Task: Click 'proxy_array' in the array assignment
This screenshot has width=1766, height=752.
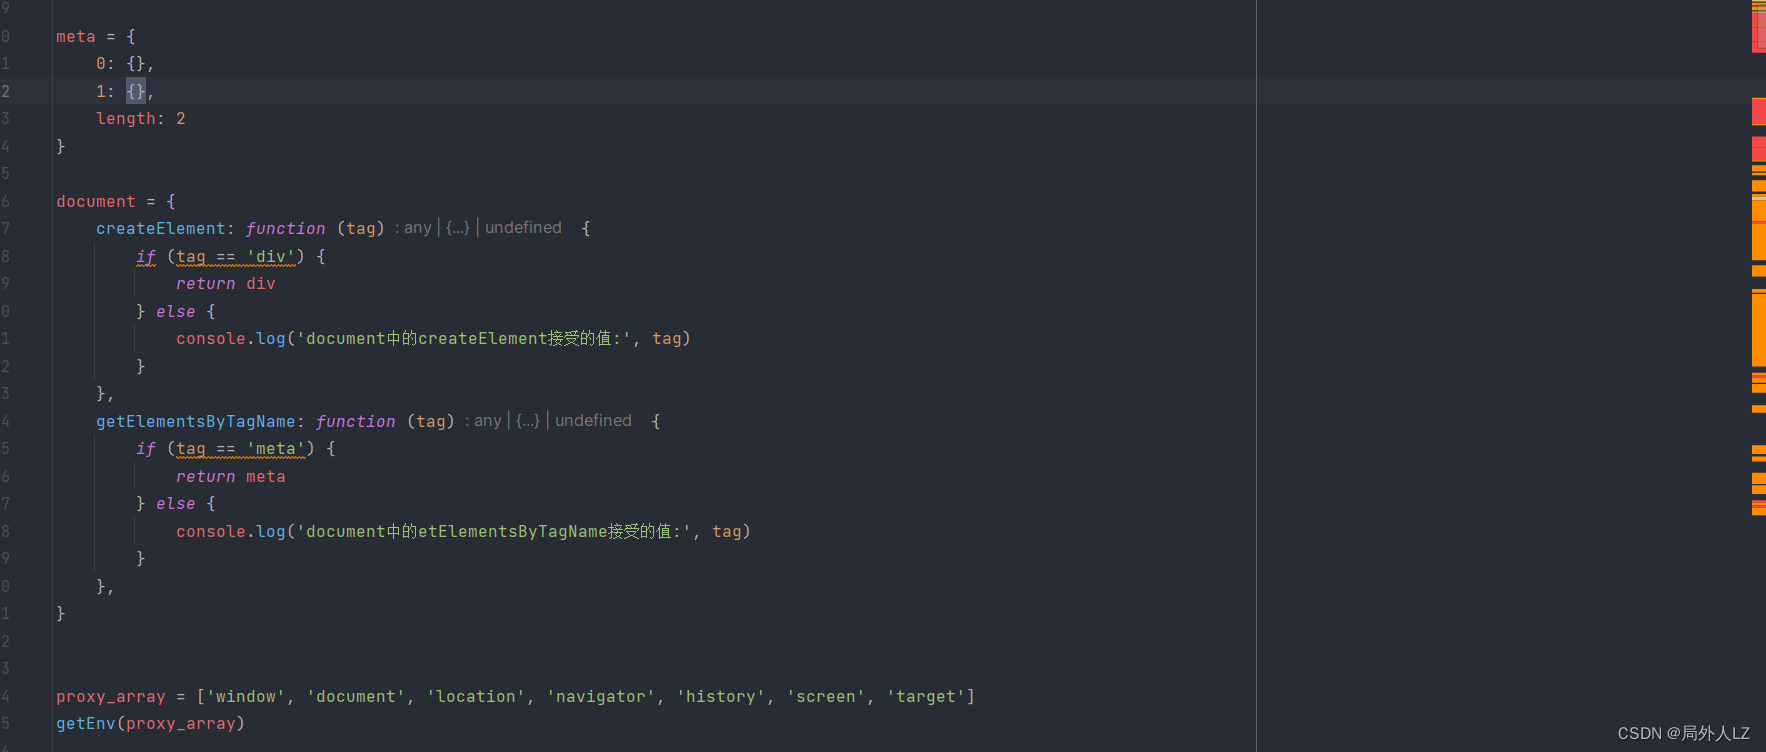Action: pos(111,697)
